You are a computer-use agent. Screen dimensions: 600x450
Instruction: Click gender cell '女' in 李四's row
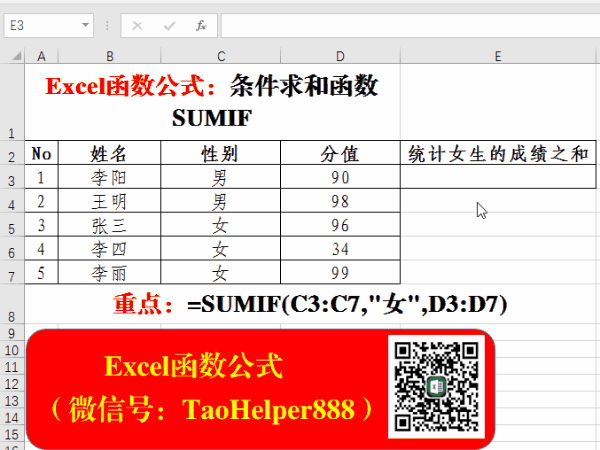[221, 249]
